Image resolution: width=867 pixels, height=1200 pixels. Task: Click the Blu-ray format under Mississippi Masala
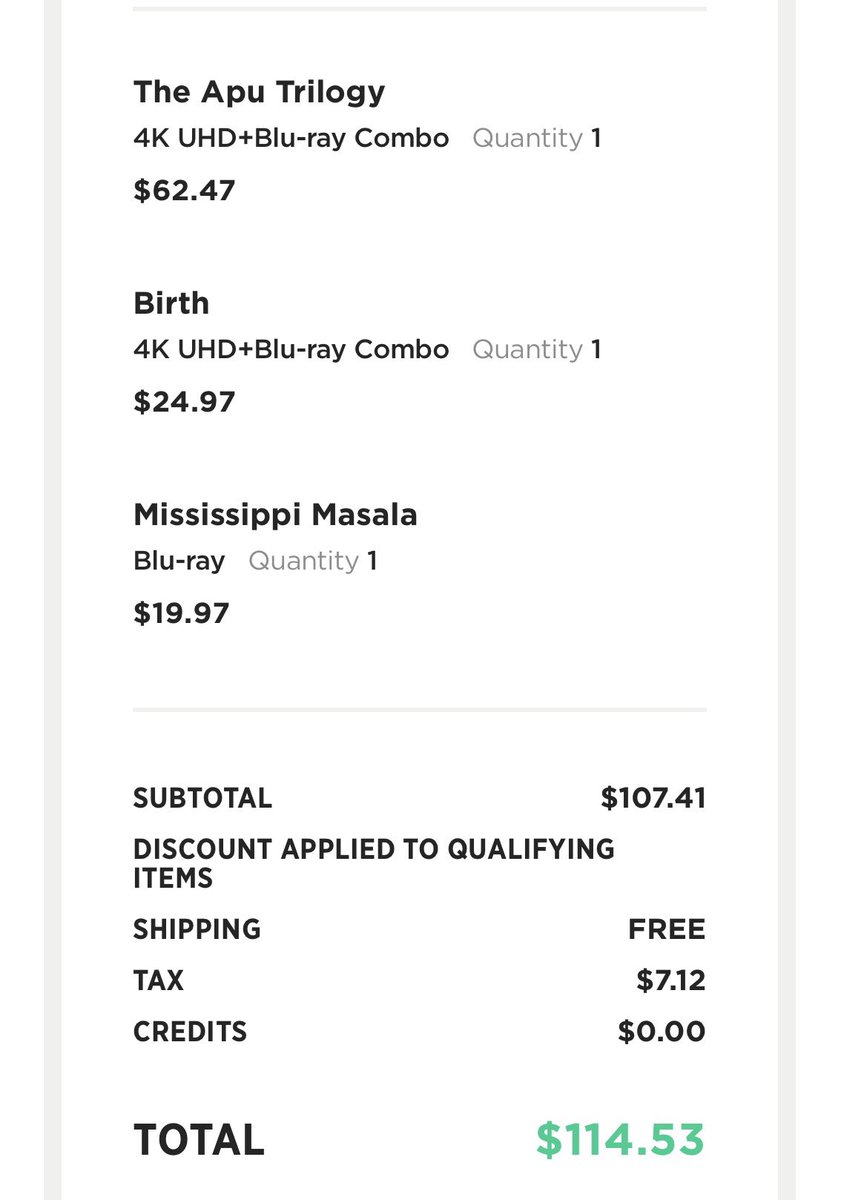(179, 561)
